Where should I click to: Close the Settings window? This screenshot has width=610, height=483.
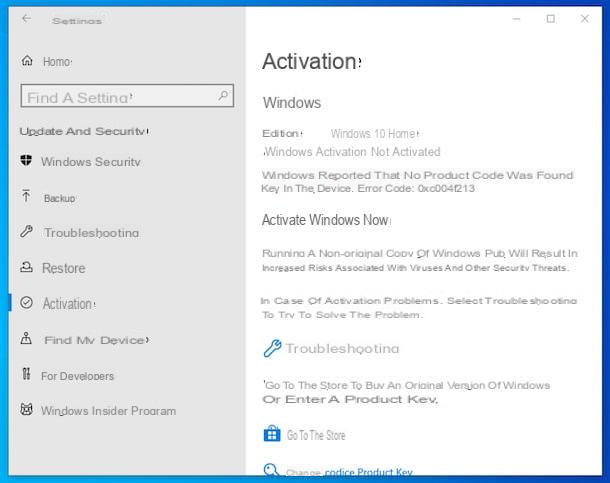pyautogui.click(x=584, y=19)
